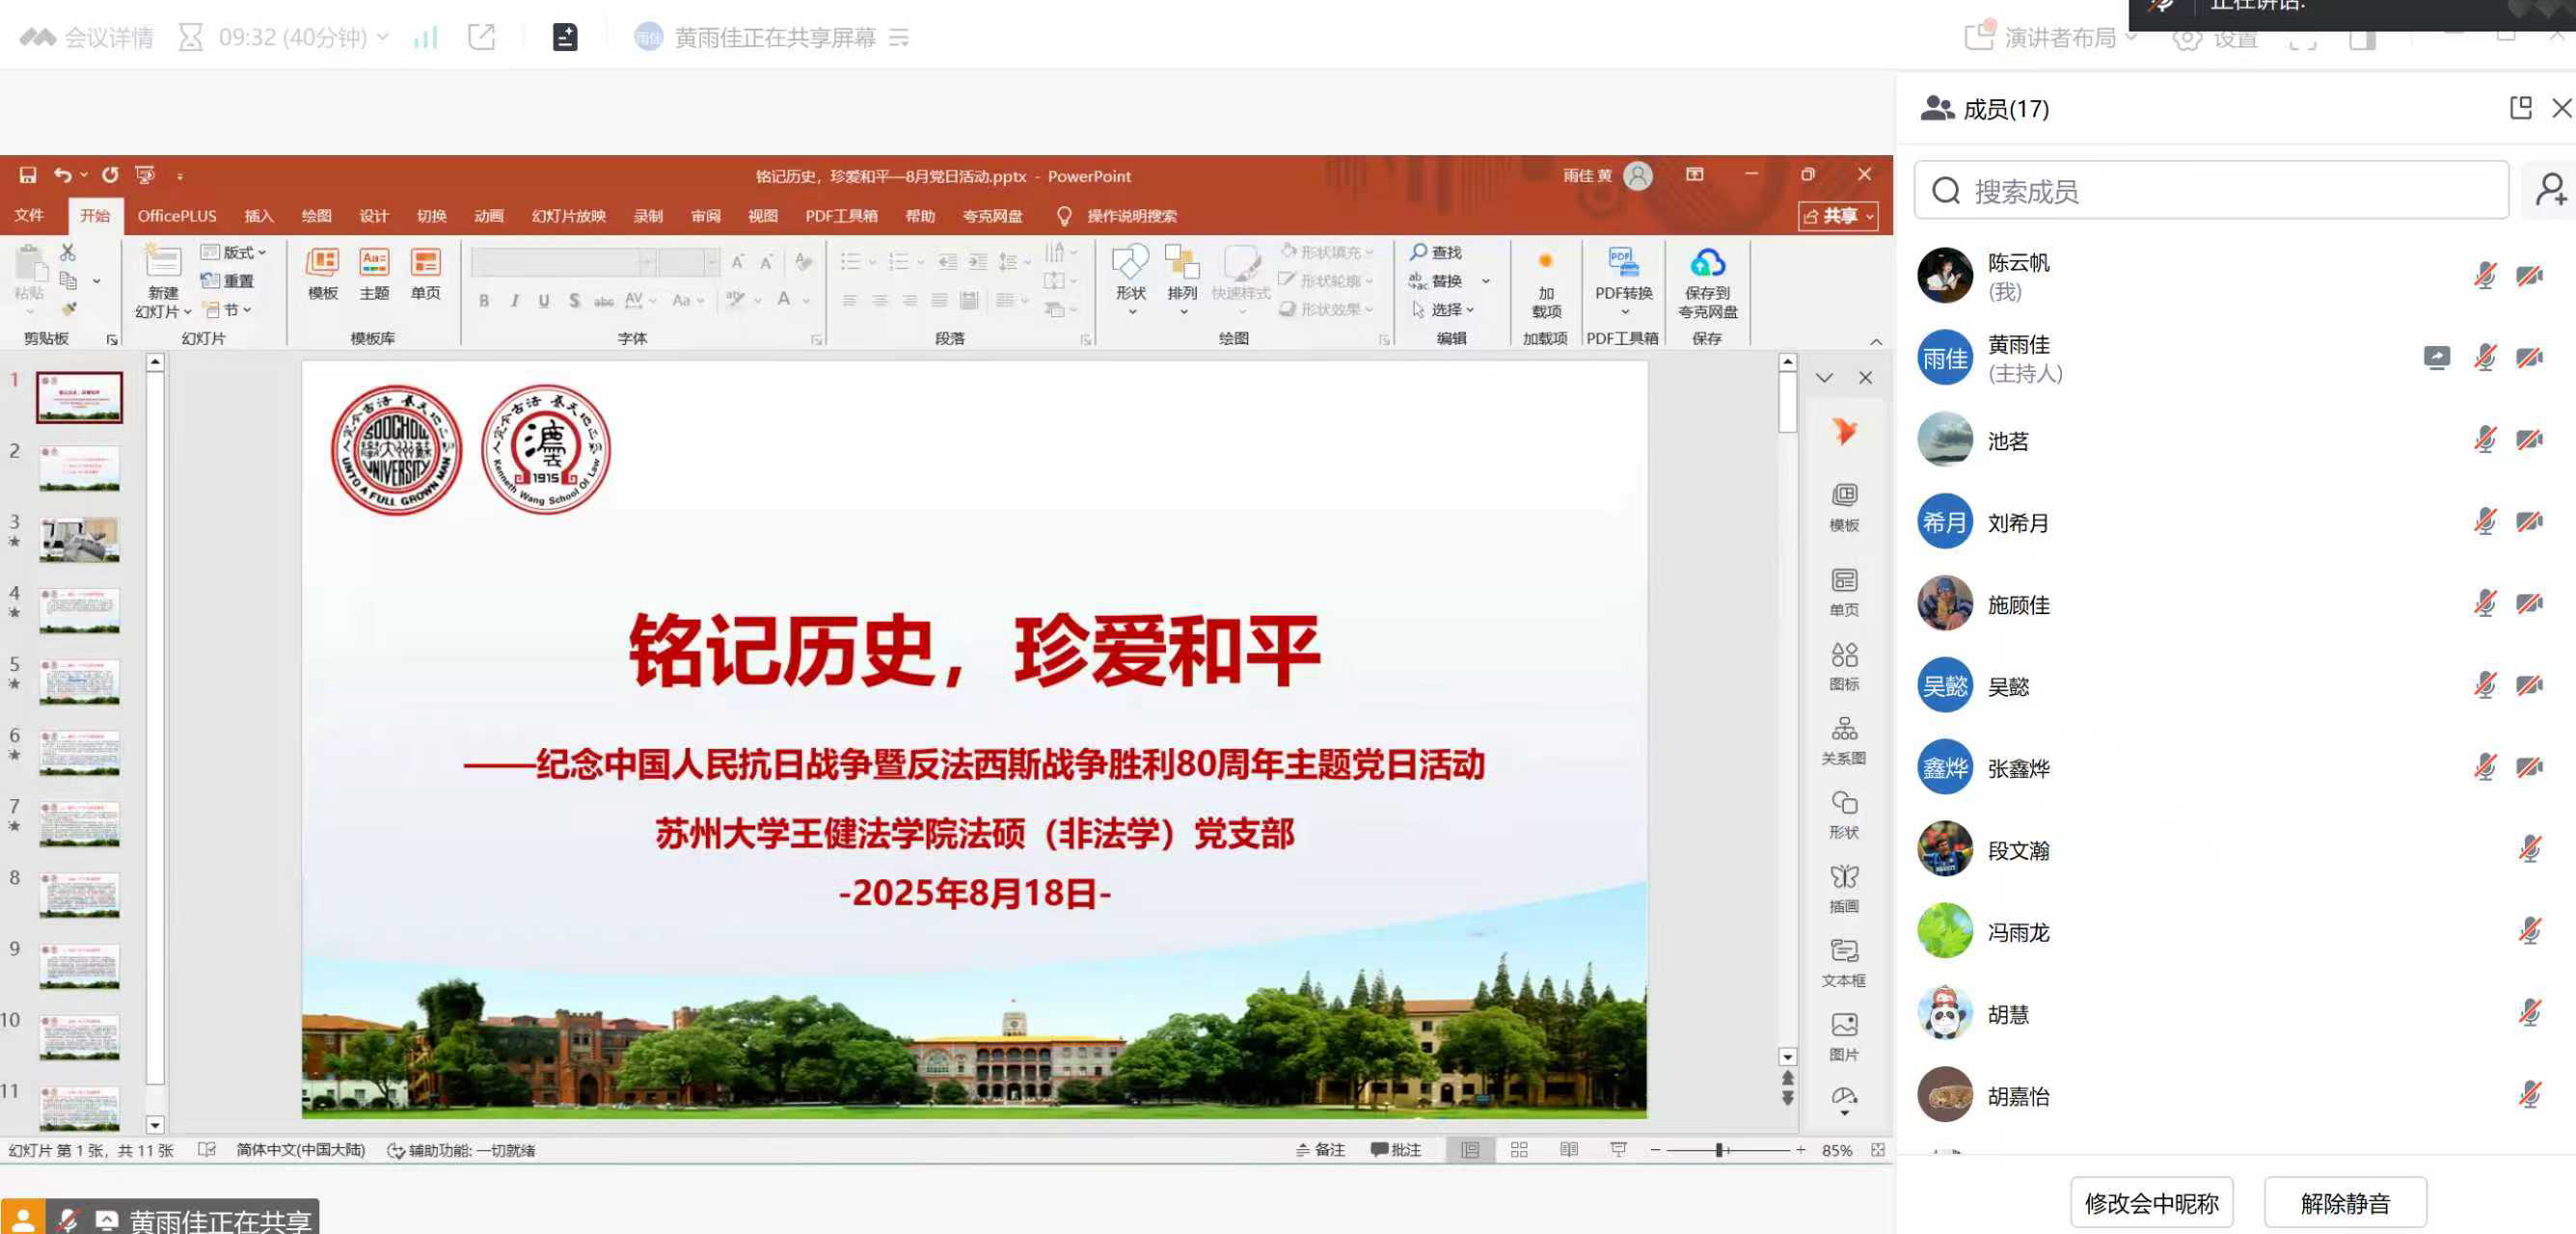Image resolution: width=2576 pixels, height=1234 pixels.
Task: Open the 插入 ribbon tab
Action: point(258,216)
